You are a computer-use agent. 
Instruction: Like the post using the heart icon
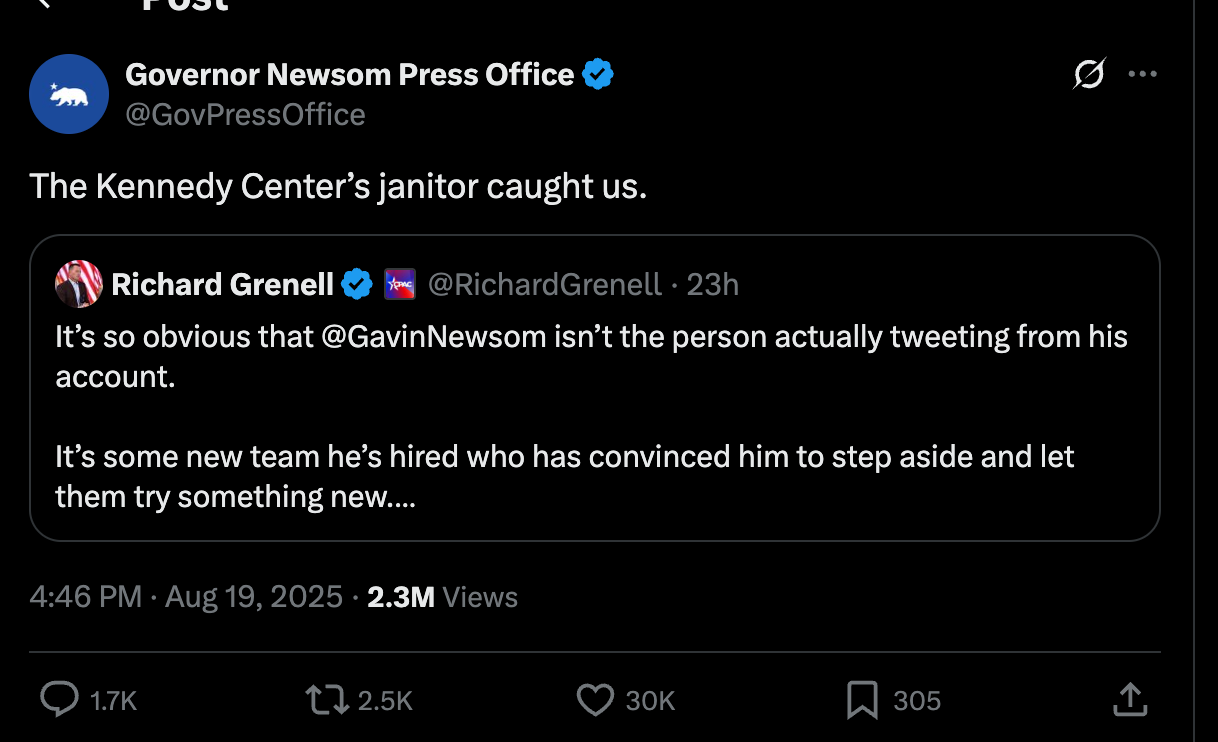click(x=595, y=700)
